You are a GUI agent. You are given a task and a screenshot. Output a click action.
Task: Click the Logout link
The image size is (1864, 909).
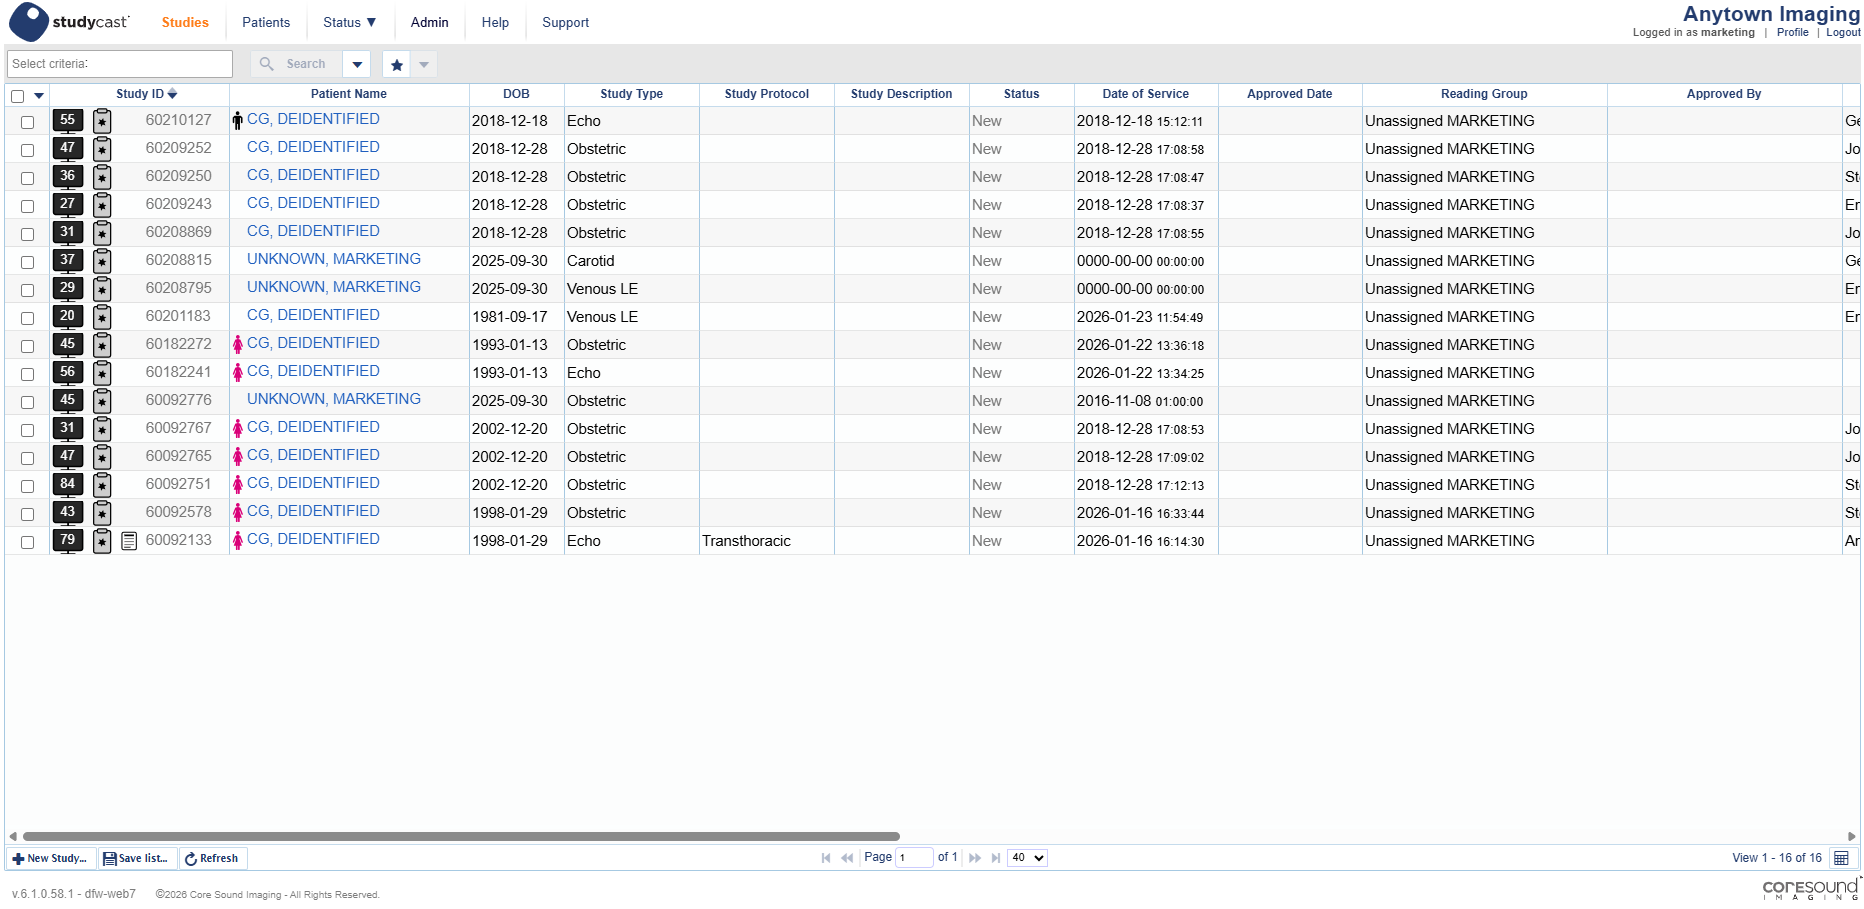(x=1843, y=33)
